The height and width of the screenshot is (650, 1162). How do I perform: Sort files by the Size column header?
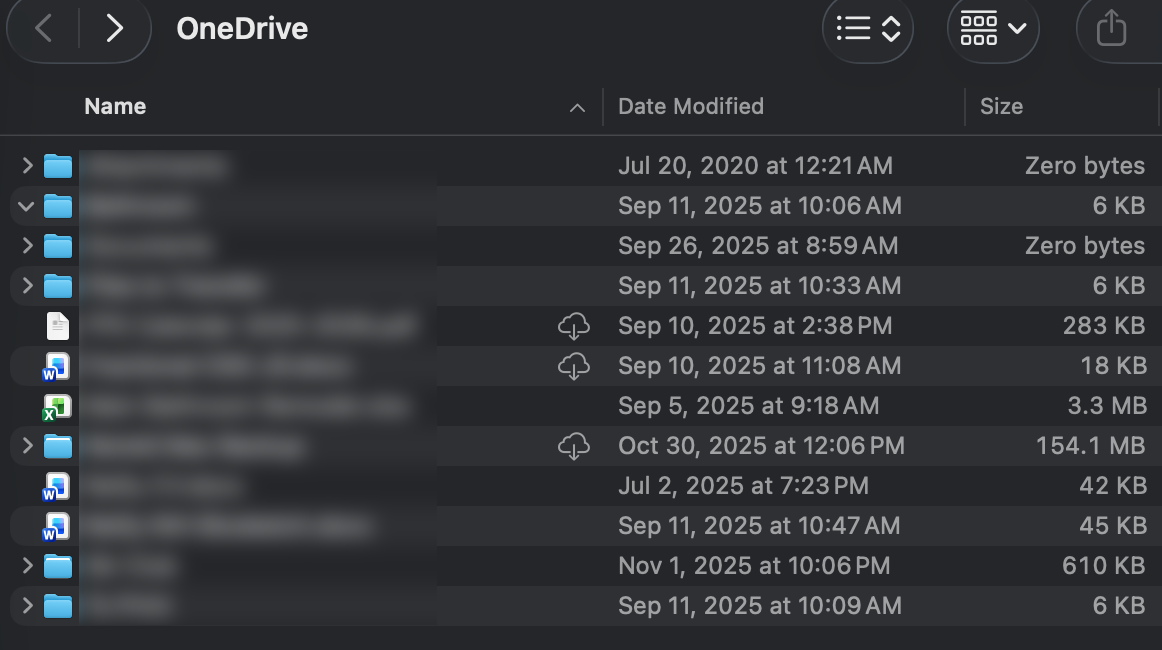coord(1001,107)
